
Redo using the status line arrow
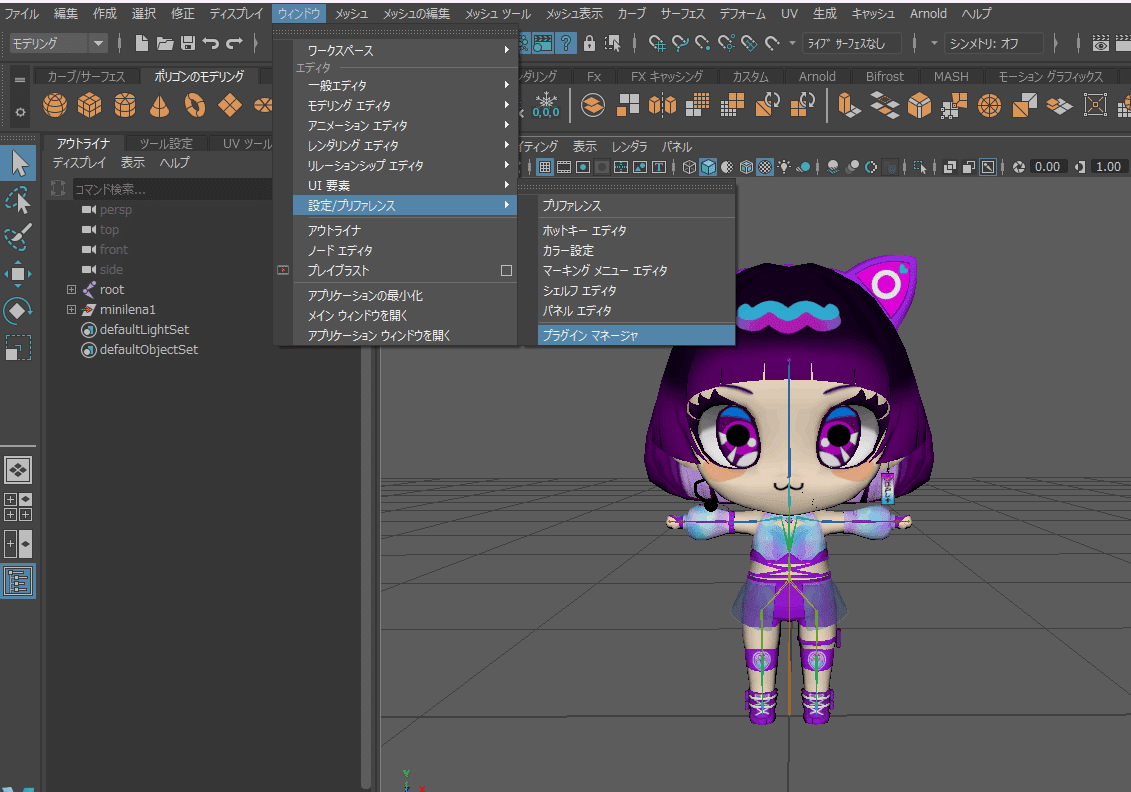click(x=234, y=43)
